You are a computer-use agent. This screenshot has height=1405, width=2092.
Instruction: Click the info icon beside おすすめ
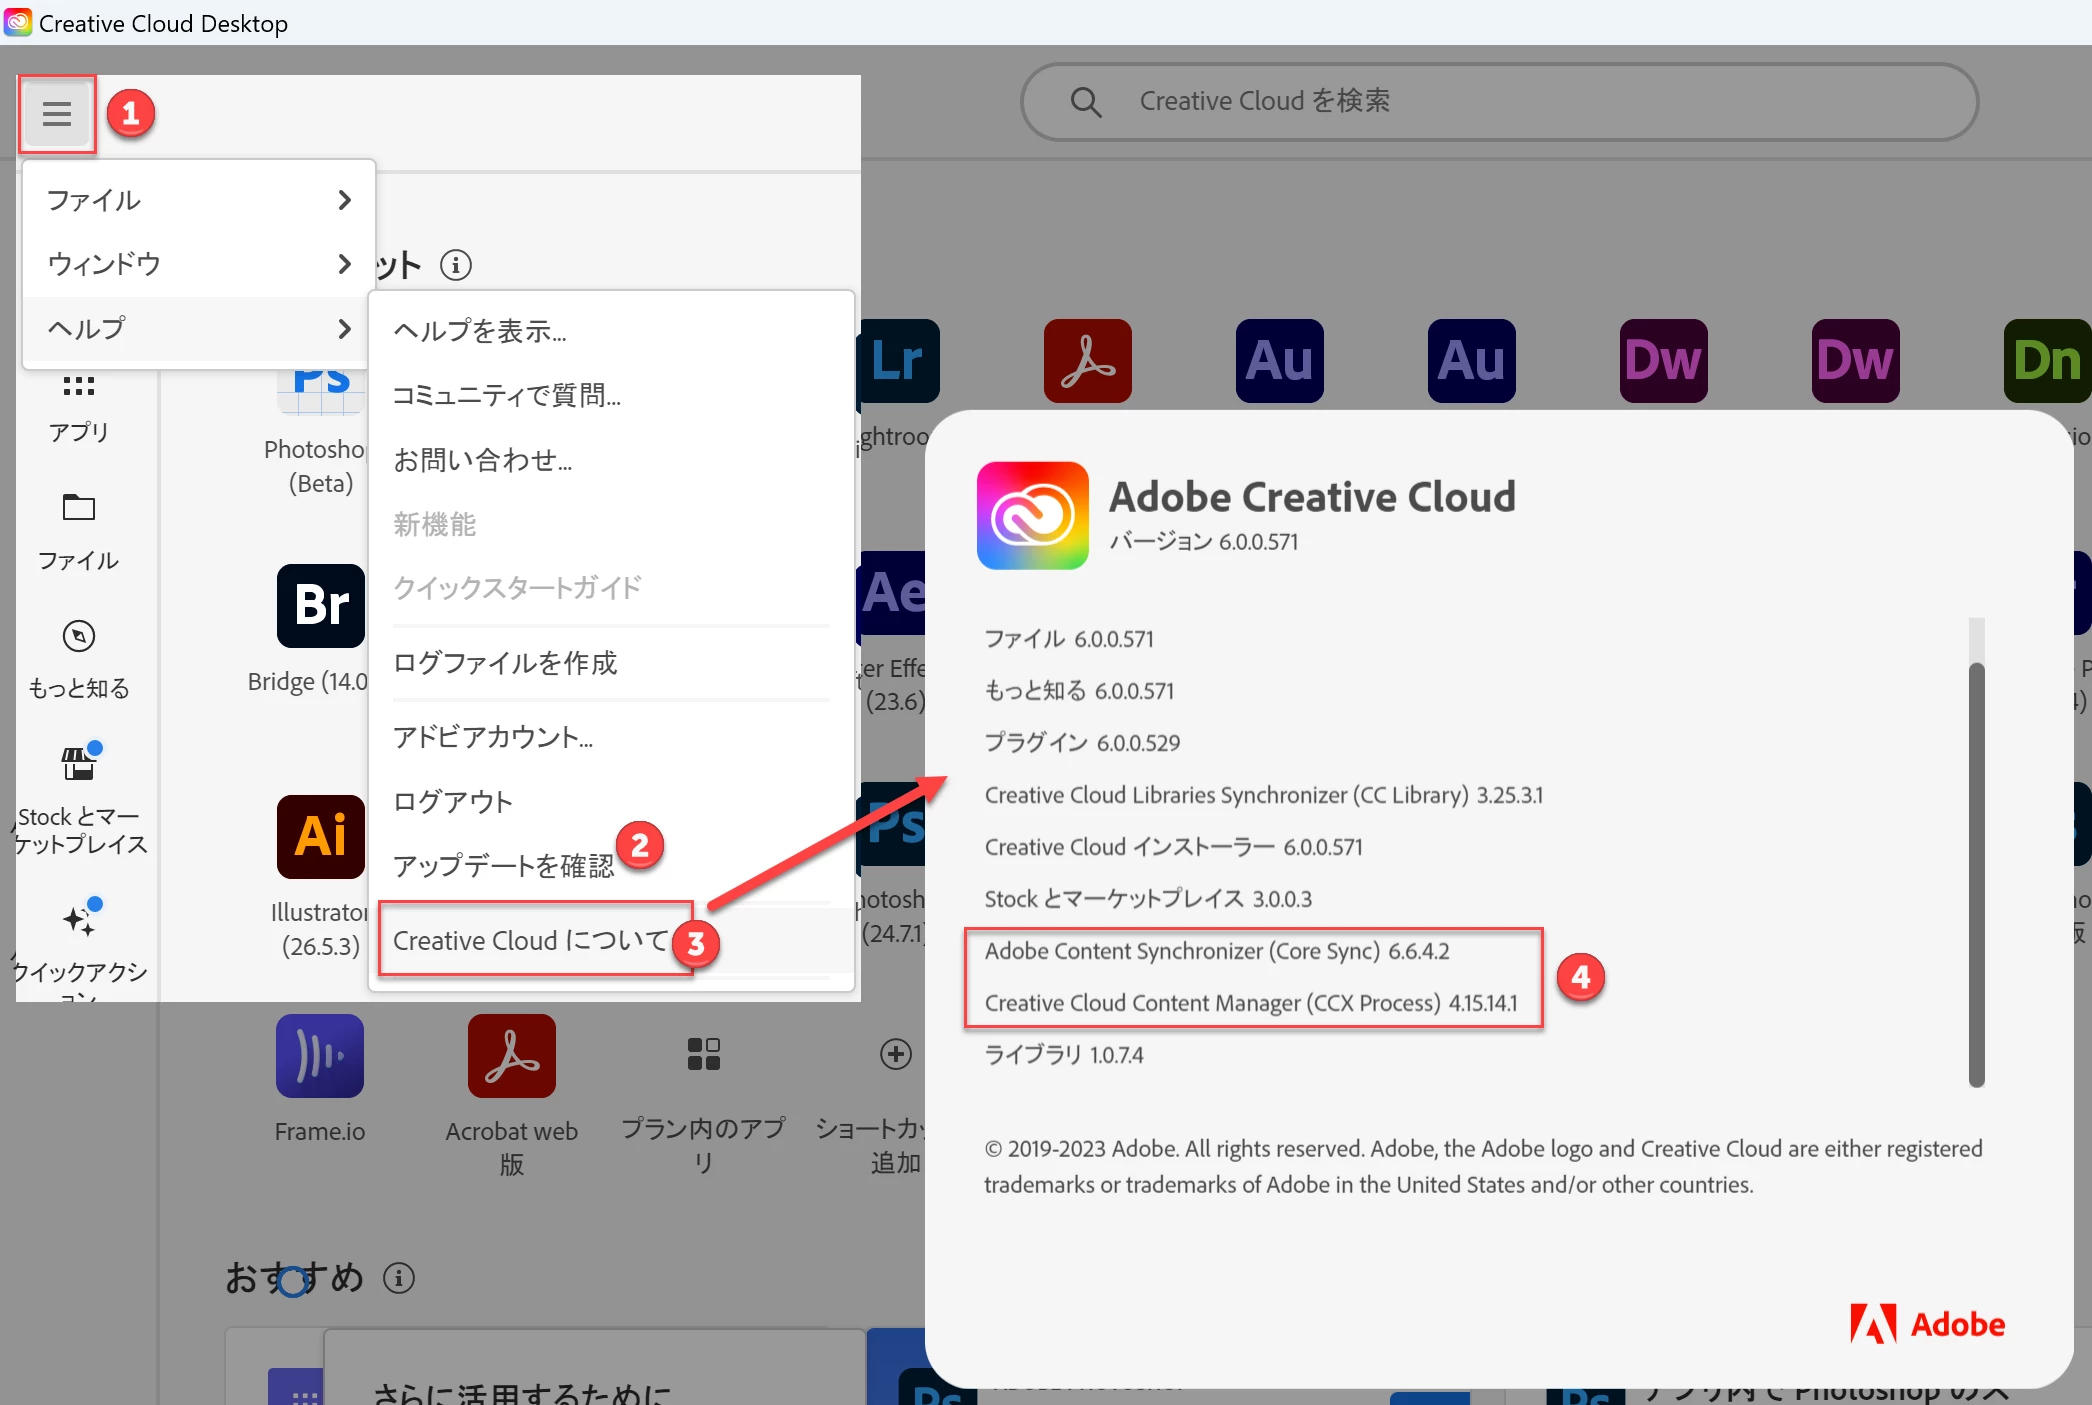399,1278
